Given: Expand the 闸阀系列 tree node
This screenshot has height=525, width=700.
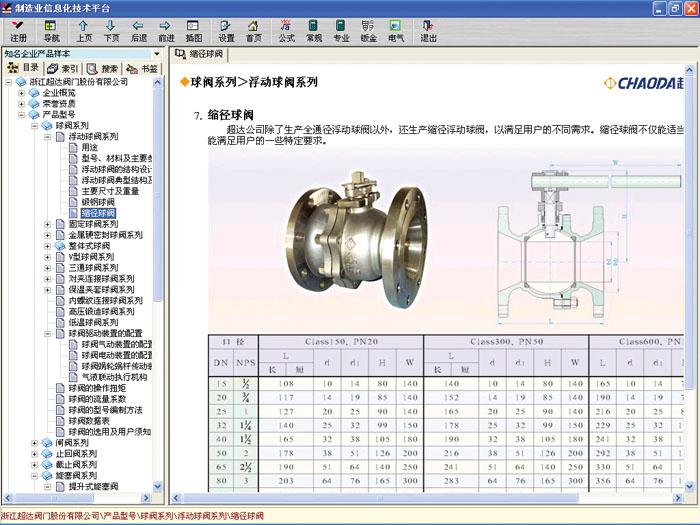Looking at the screenshot, I should (x=35, y=442).
